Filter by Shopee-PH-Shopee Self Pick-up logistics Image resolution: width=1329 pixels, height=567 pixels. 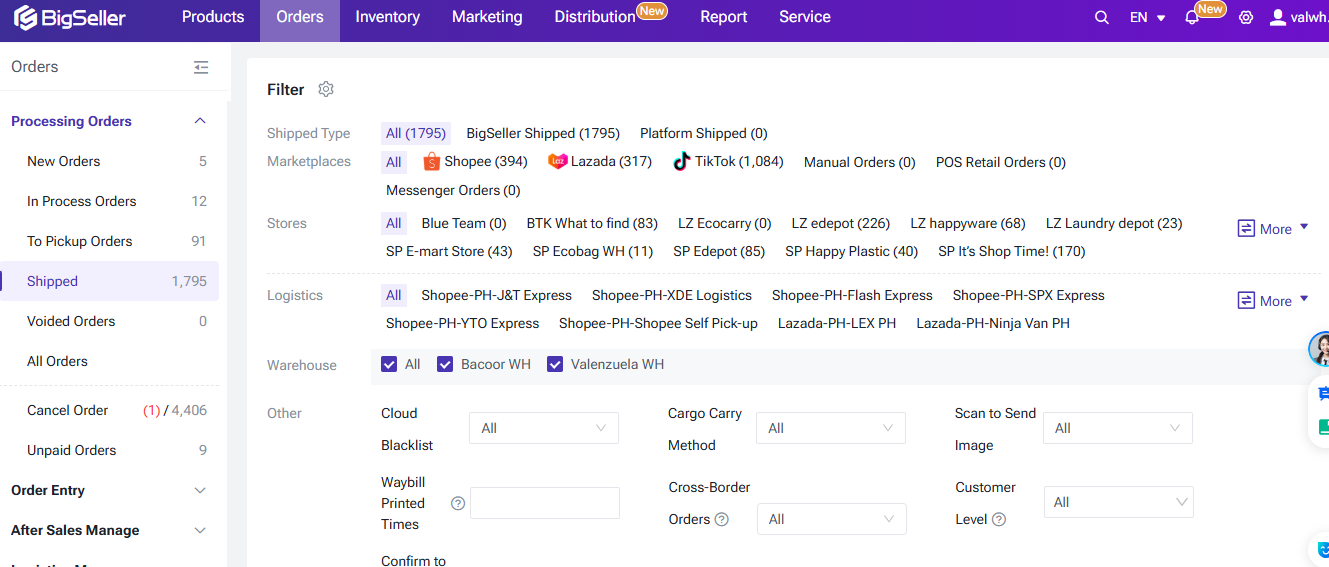pos(658,323)
